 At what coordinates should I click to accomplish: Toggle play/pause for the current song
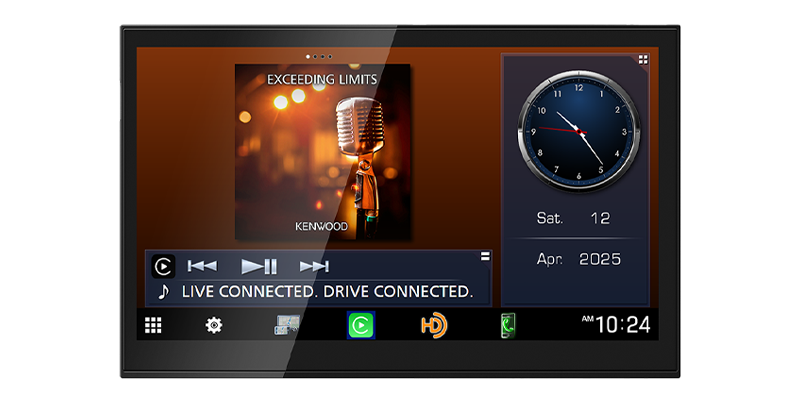point(259,266)
